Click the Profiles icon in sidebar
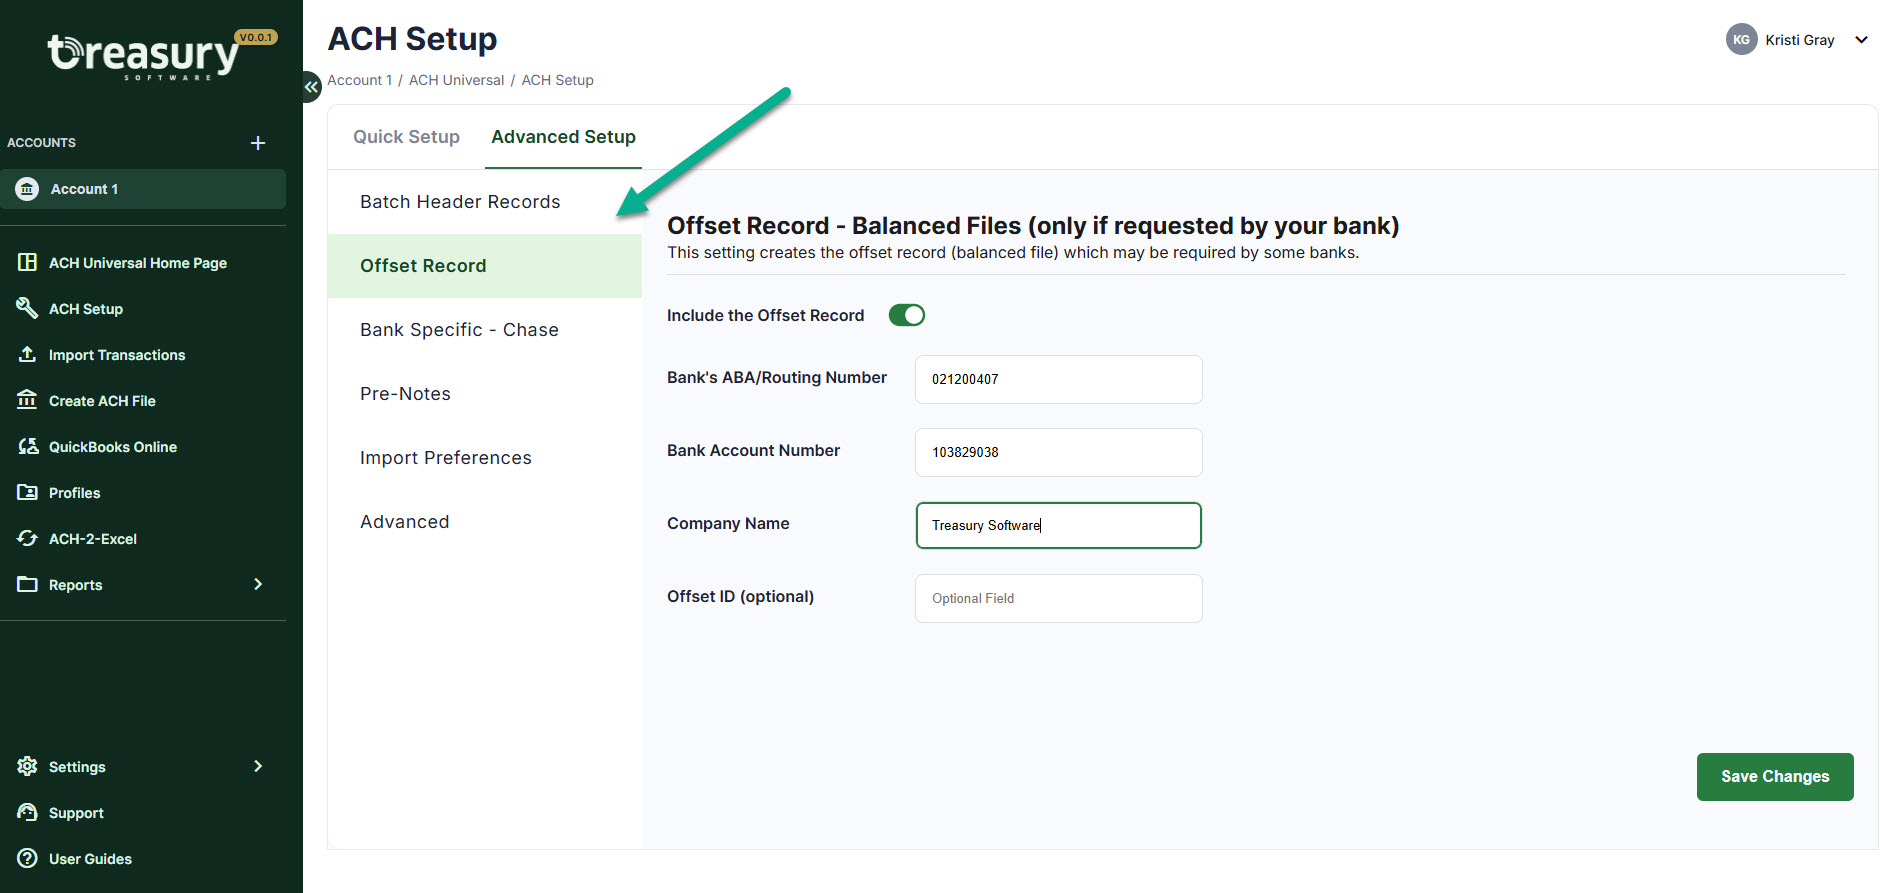The height and width of the screenshot is (893, 1880). point(27,492)
